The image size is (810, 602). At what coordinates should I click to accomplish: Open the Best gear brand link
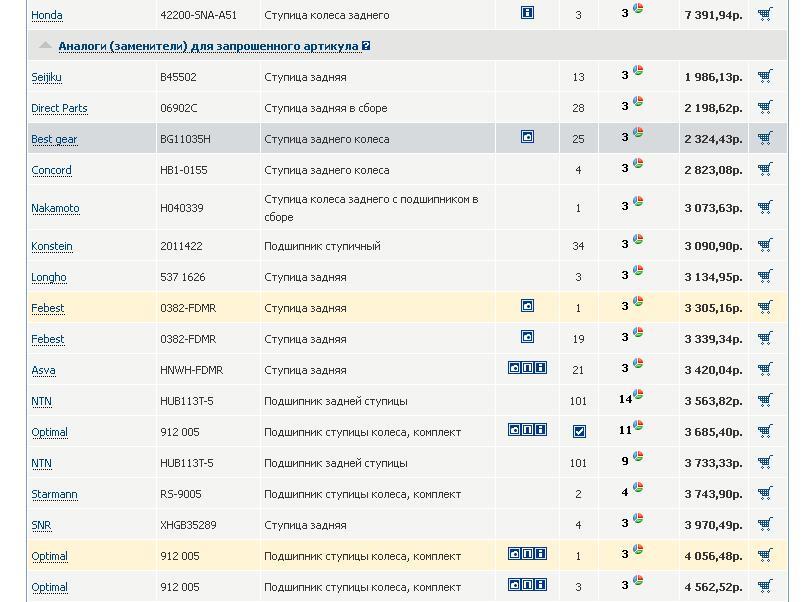pyautogui.click(x=54, y=140)
